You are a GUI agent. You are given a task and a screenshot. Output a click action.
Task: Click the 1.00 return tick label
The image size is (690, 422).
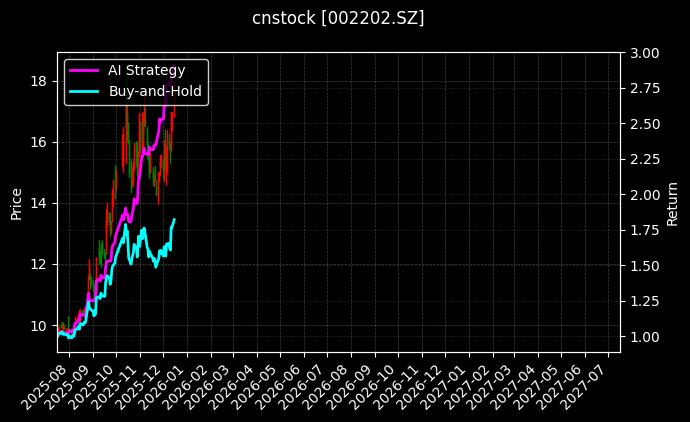pos(645,337)
